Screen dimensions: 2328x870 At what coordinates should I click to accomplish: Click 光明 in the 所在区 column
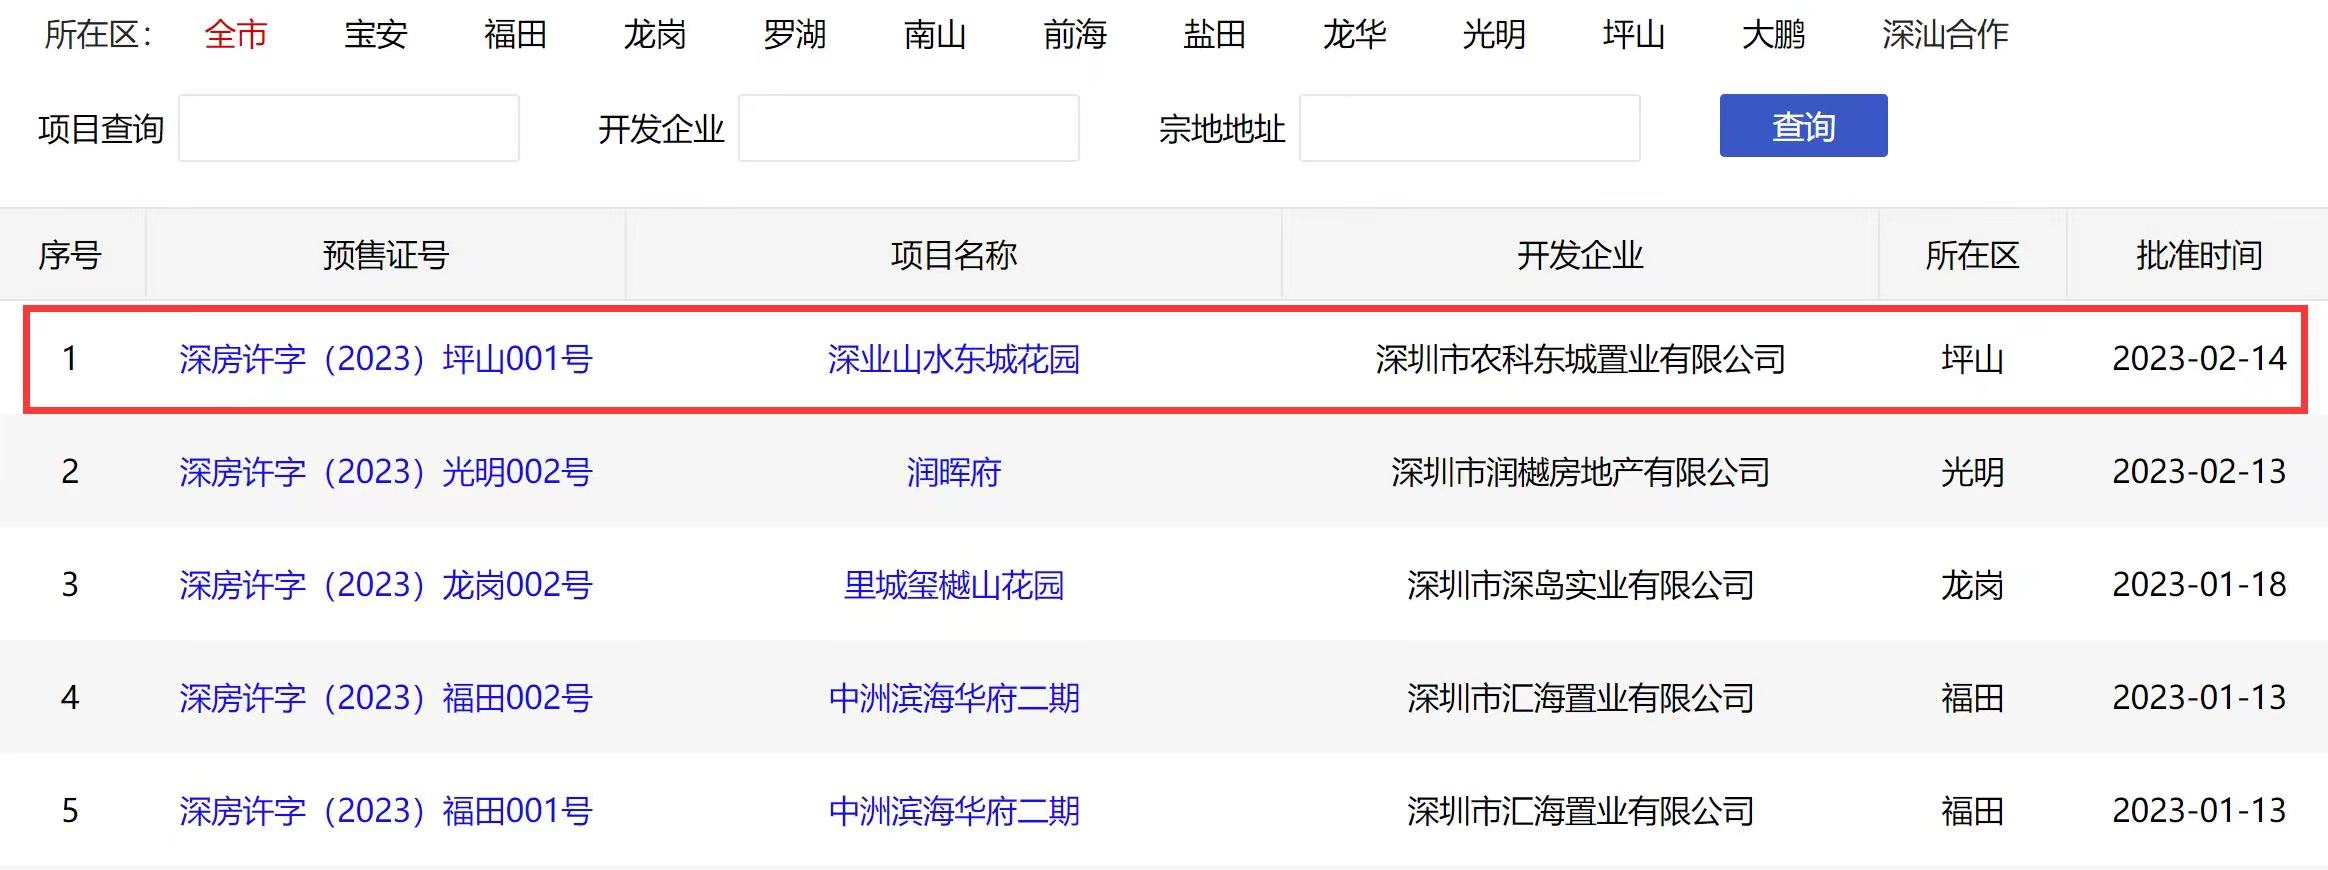1973,472
